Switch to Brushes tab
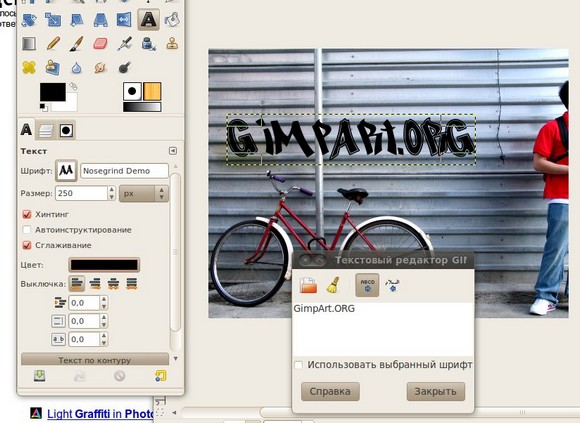 67,131
